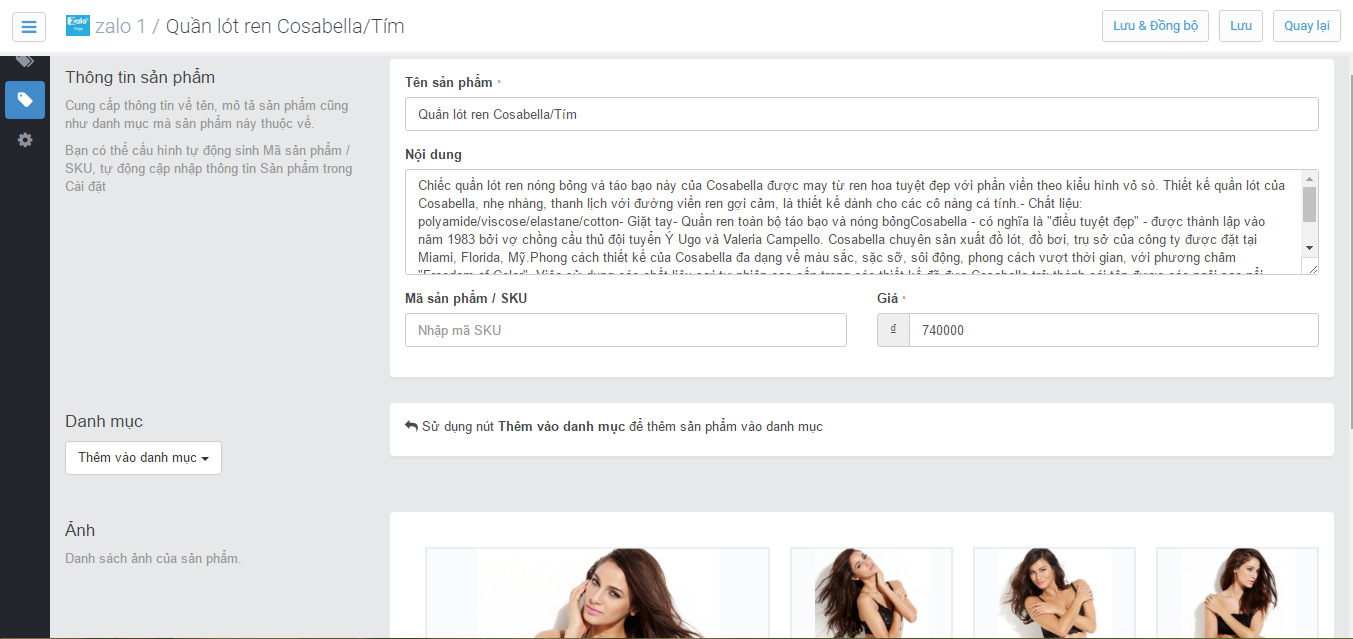The height and width of the screenshot is (639, 1353).
Task: Click the Zalo page logo icon
Action: click(x=77, y=26)
